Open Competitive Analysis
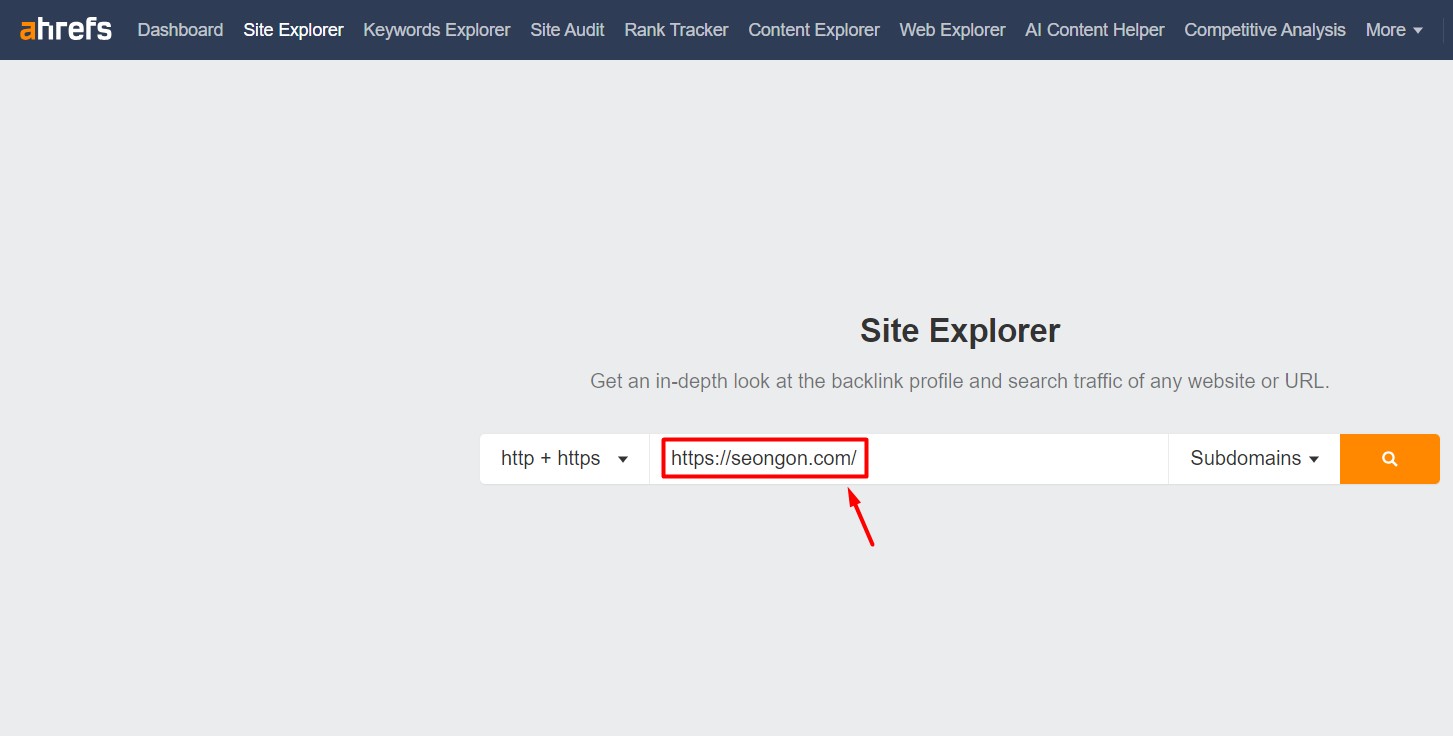Screen dimensions: 1453x736 [x=1265, y=30]
